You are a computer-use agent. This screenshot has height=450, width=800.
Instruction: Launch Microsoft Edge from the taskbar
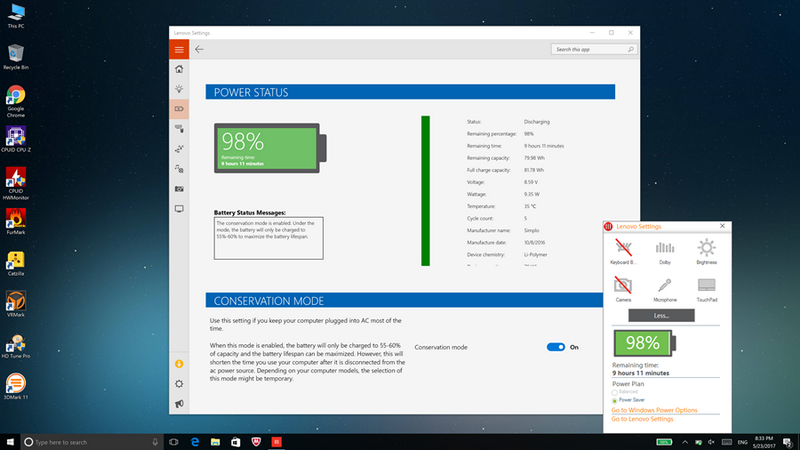(x=195, y=442)
